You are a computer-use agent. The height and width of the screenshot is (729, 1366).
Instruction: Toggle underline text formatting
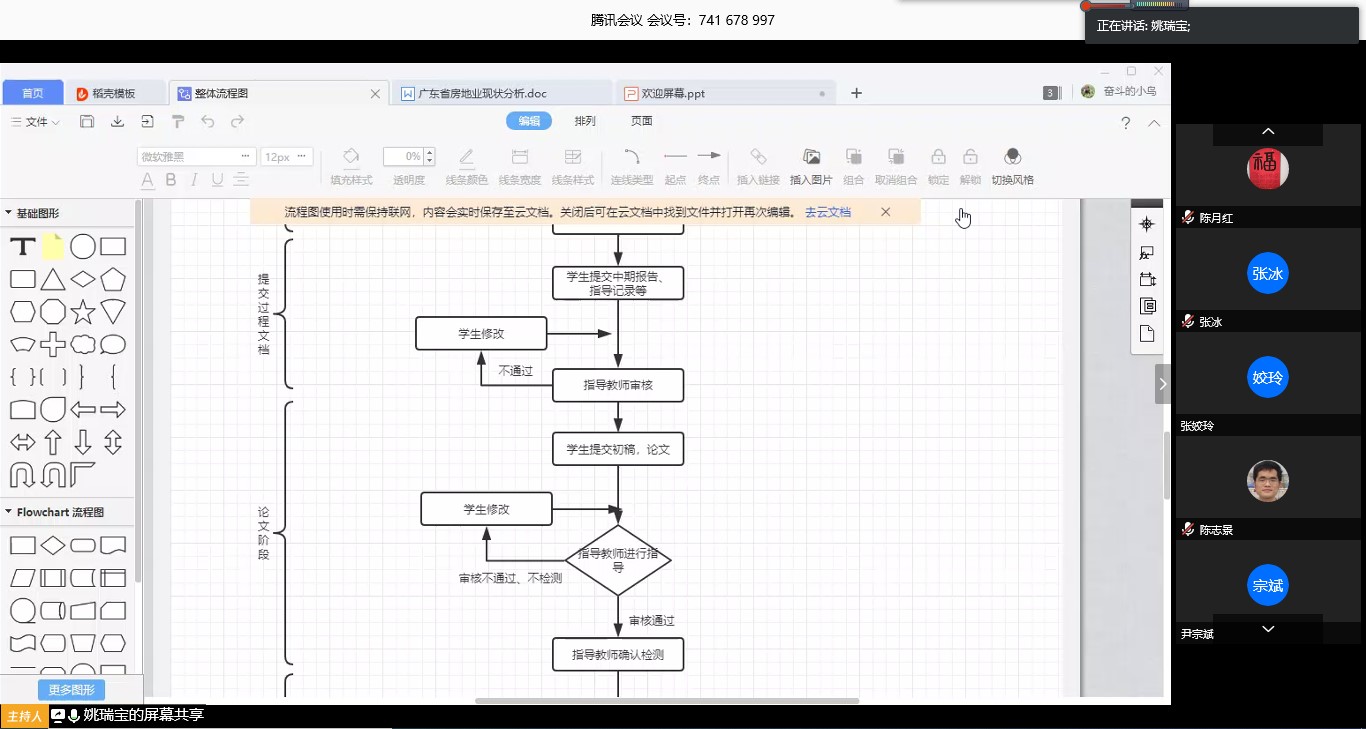pos(217,180)
